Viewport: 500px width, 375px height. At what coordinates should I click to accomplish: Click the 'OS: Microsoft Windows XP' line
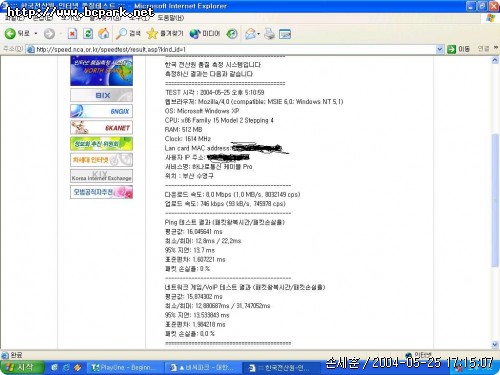[x=202, y=111]
